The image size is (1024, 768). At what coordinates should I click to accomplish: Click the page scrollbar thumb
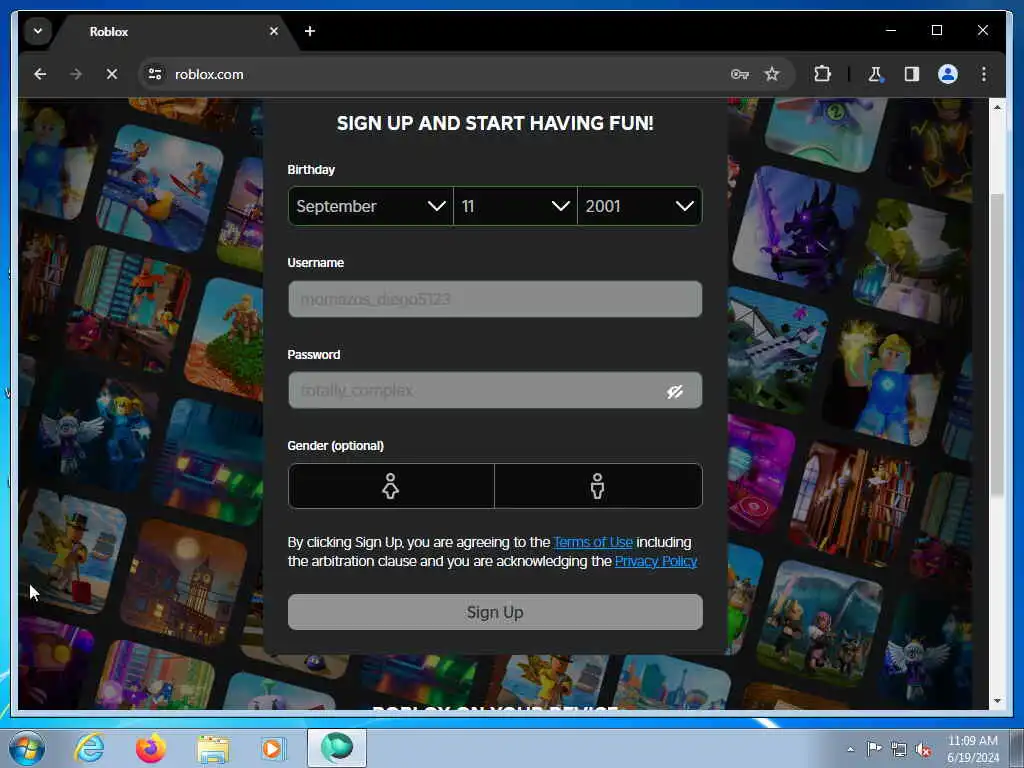pyautogui.click(x=997, y=346)
